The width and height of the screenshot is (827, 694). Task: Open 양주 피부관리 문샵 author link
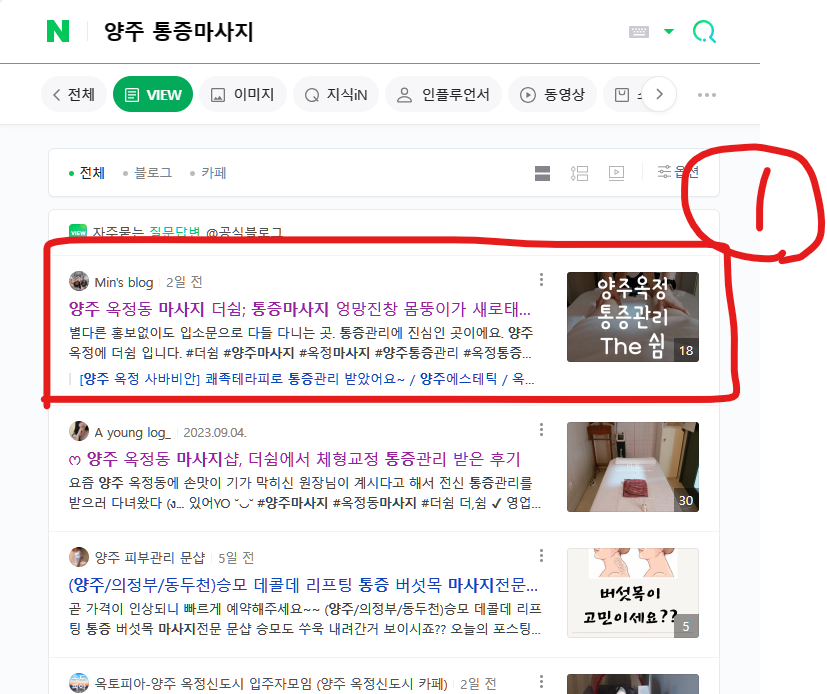point(150,557)
